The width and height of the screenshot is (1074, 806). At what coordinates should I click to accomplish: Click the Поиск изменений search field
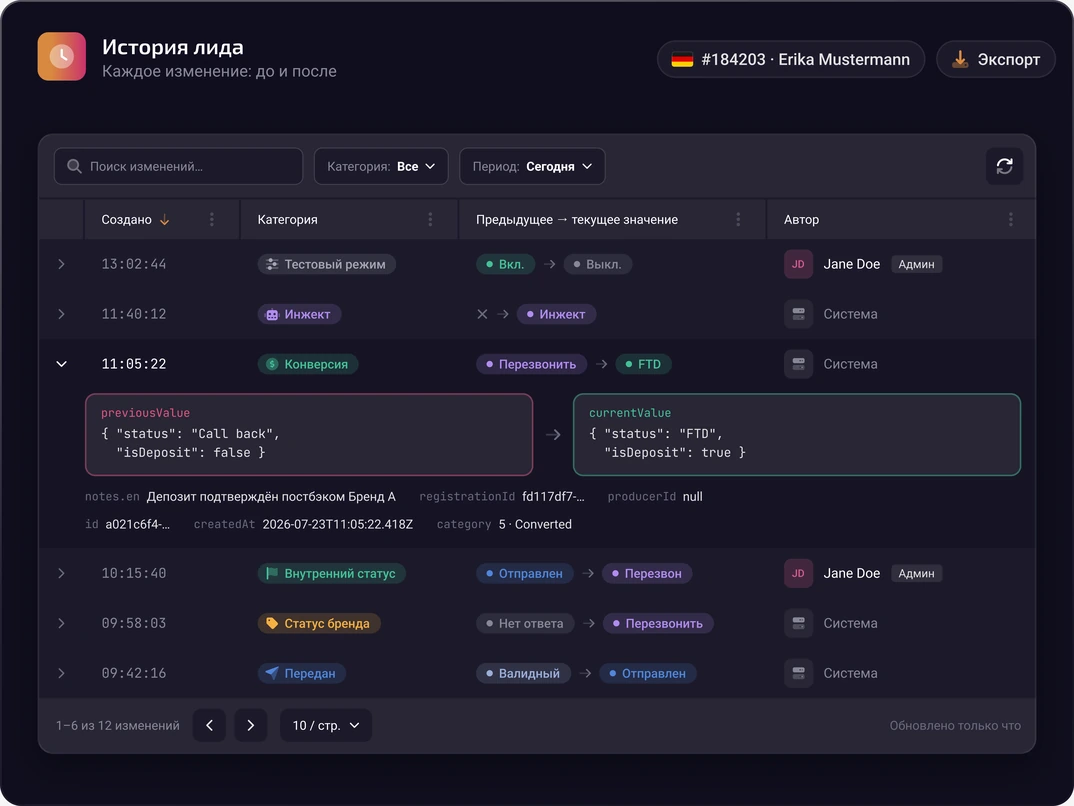[x=178, y=166]
